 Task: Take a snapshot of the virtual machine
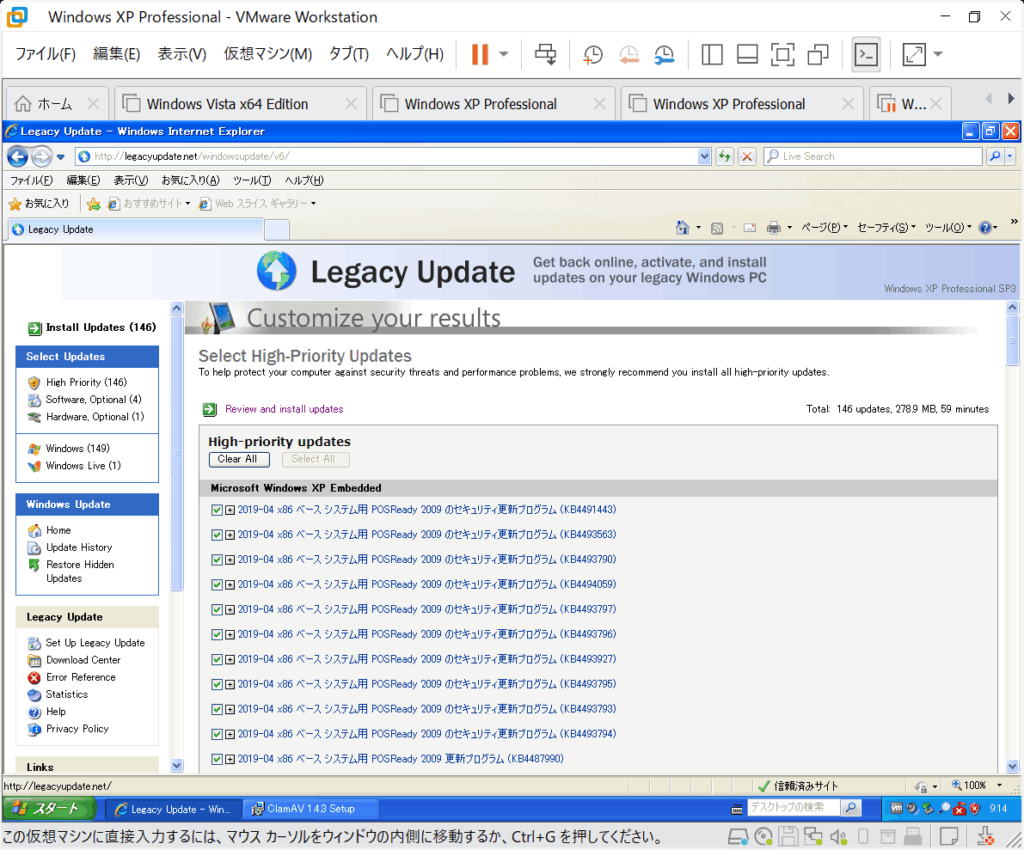(593, 55)
